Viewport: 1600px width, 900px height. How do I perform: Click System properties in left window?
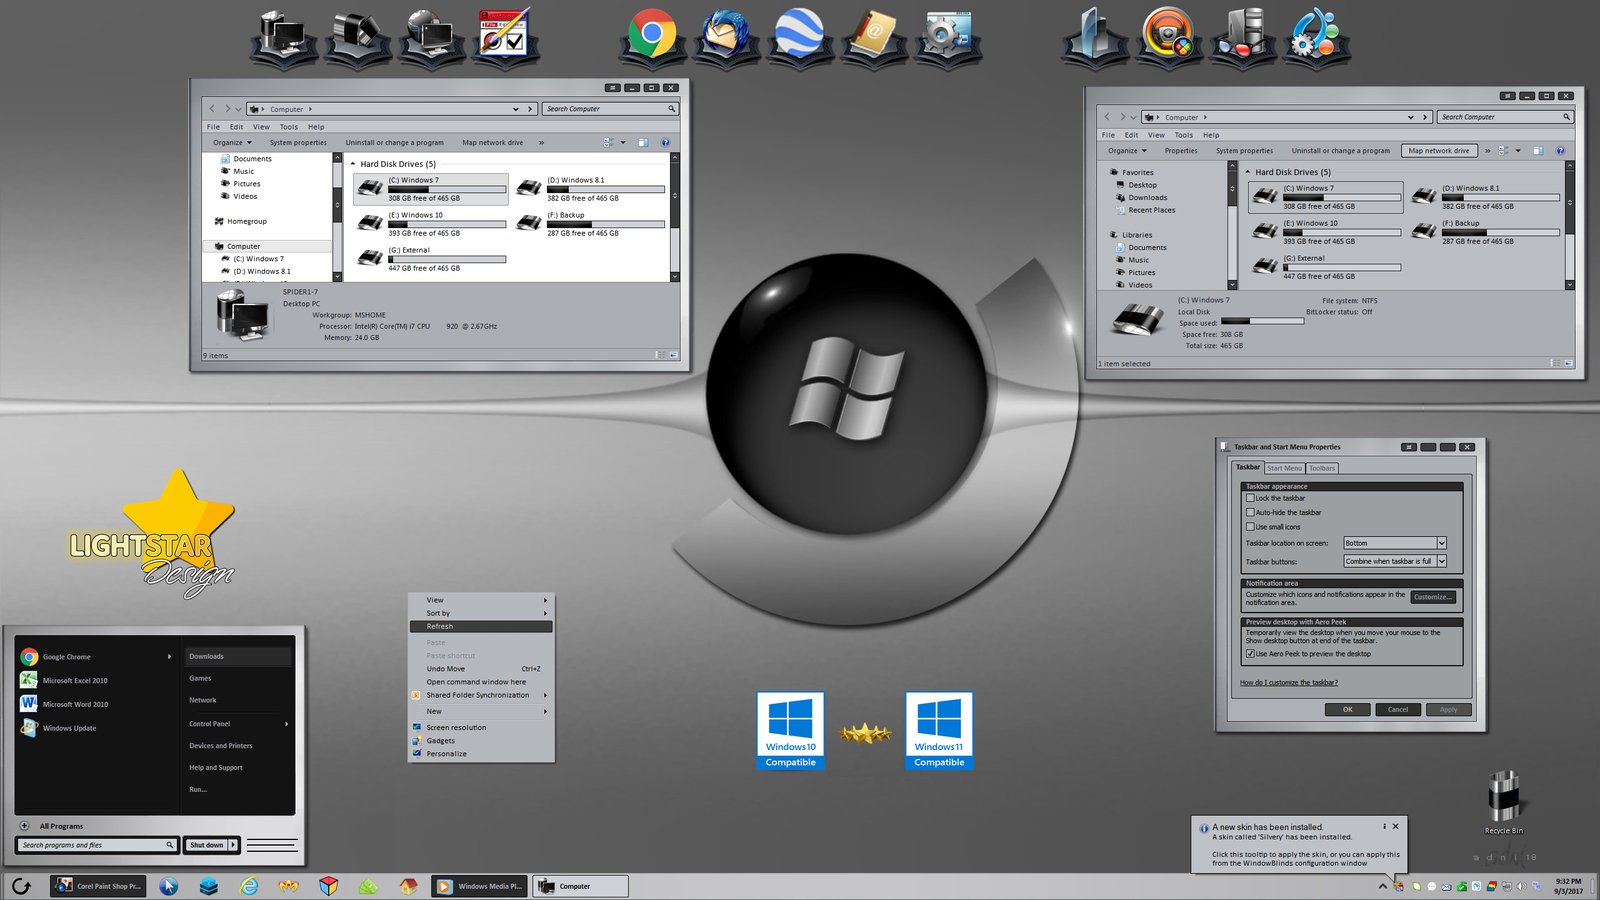(x=298, y=142)
